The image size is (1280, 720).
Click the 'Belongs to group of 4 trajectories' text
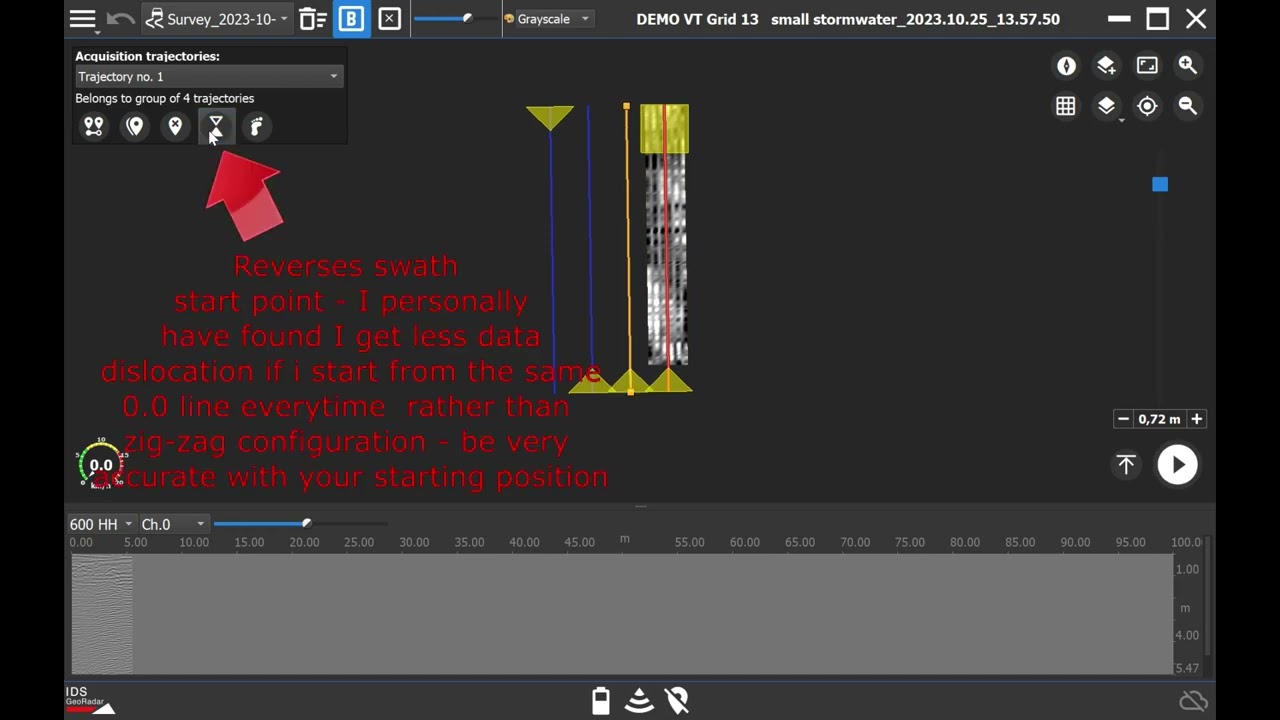[x=165, y=98]
